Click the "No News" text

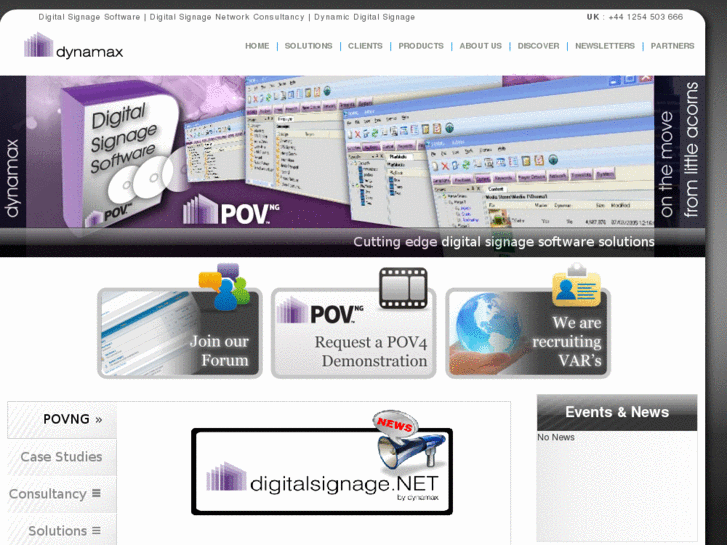pyautogui.click(x=556, y=437)
